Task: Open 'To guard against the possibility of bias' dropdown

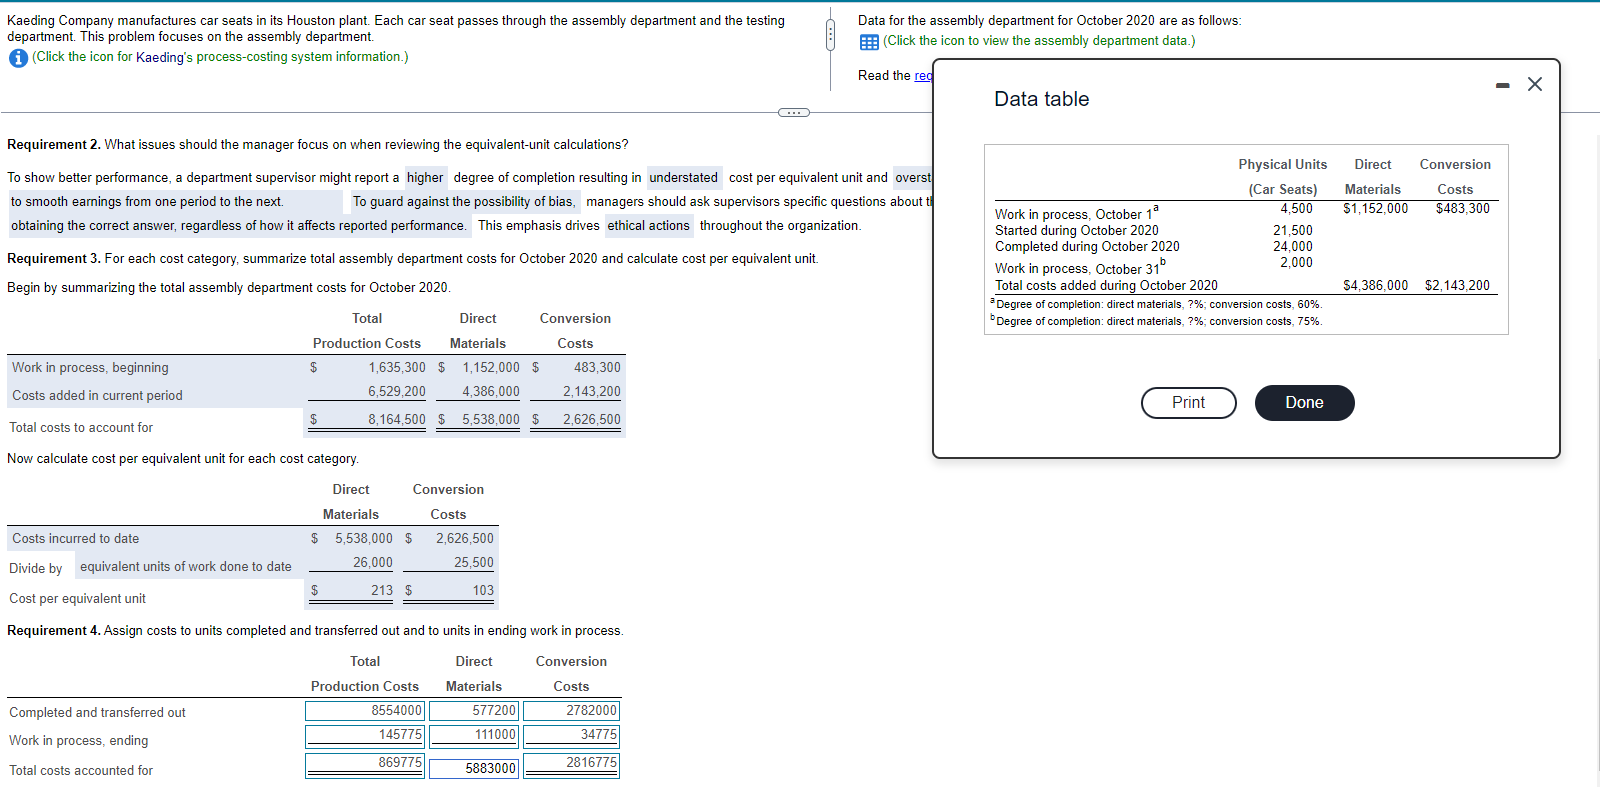Action: (464, 202)
